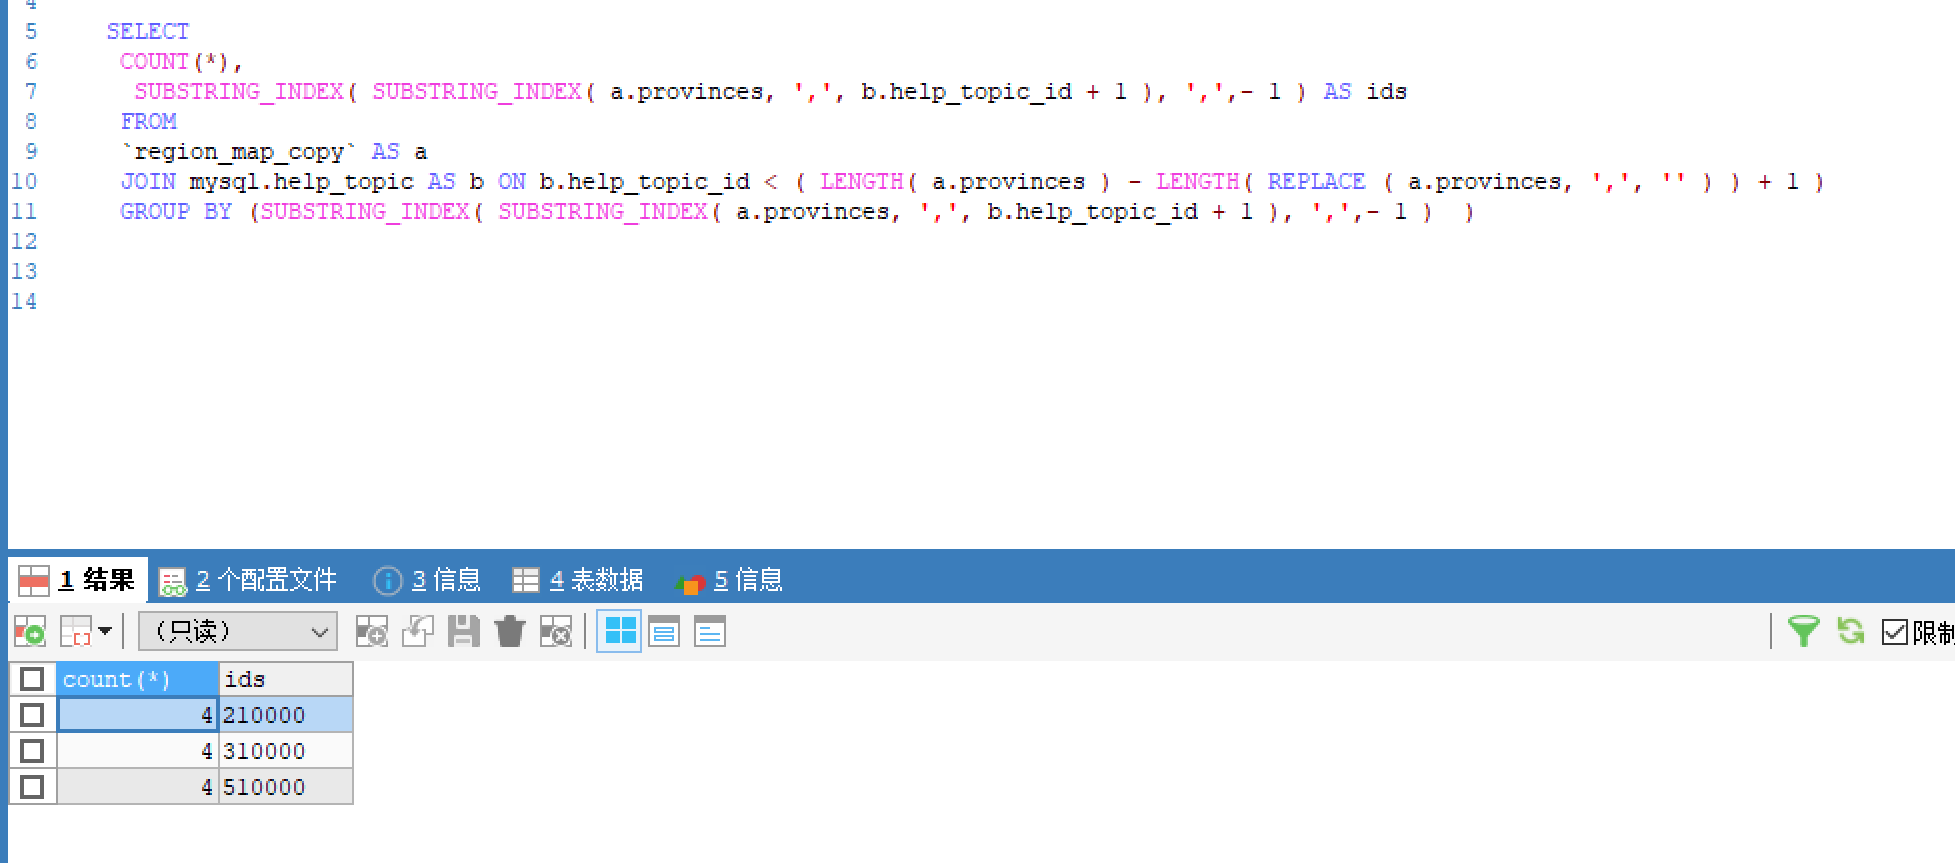Switch to form view mode
Viewport: 1955px width, 863px height.
(664, 632)
